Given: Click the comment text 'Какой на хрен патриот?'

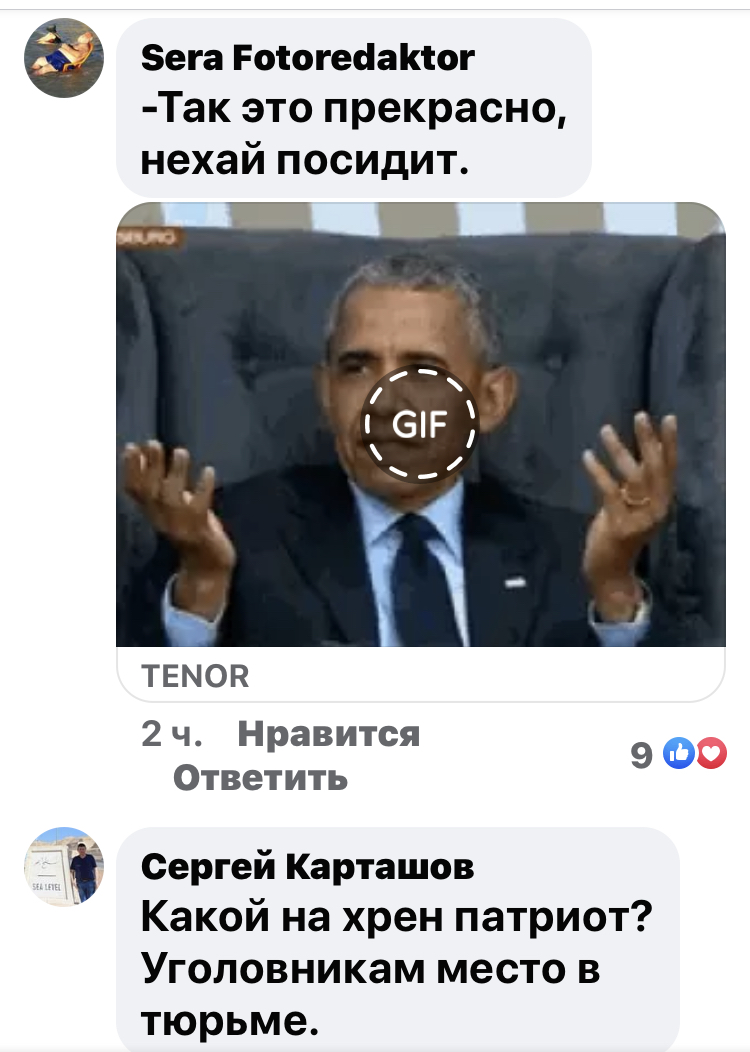Looking at the screenshot, I should 396,916.
